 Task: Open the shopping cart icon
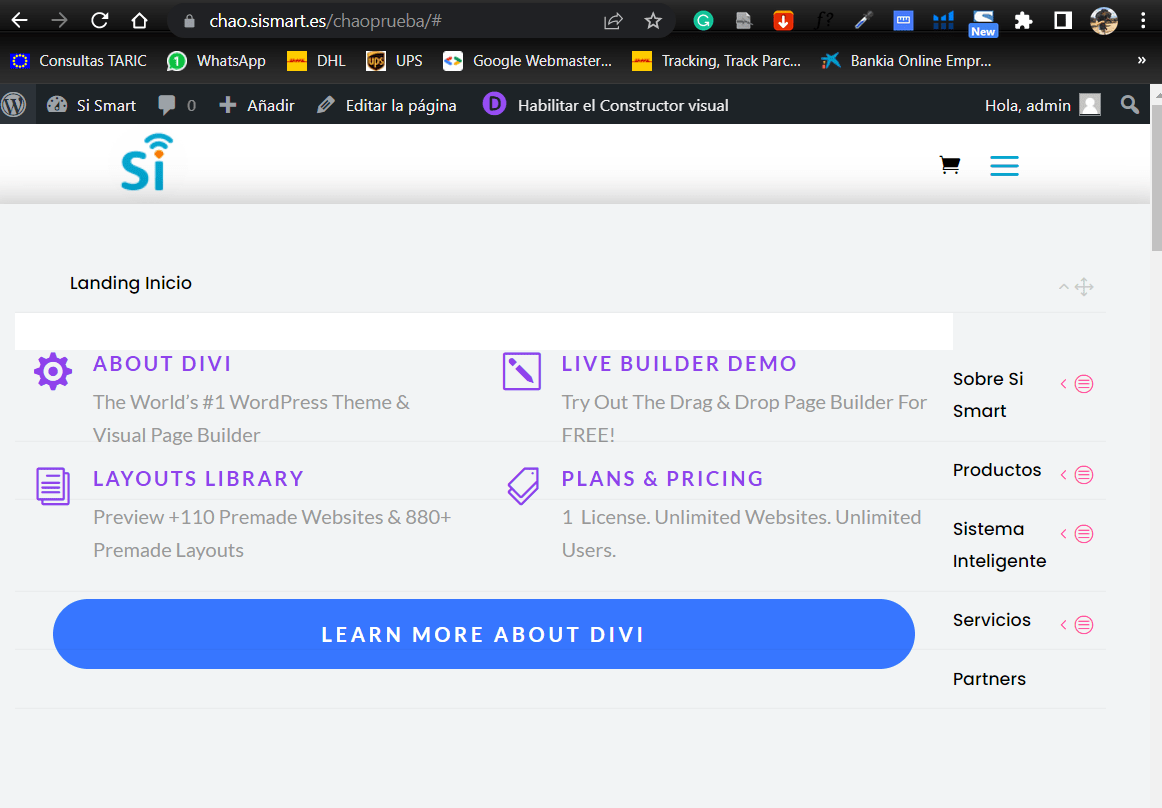949,165
